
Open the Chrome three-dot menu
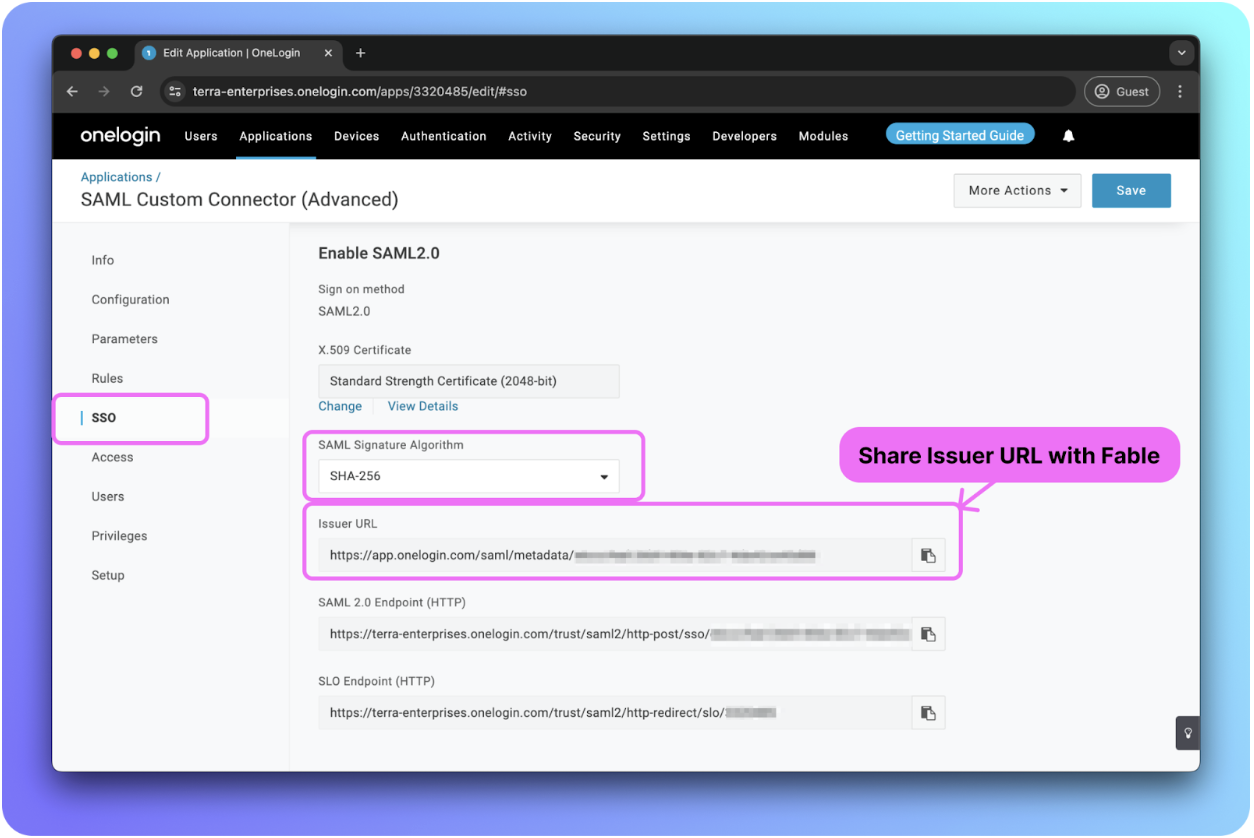(x=1180, y=91)
